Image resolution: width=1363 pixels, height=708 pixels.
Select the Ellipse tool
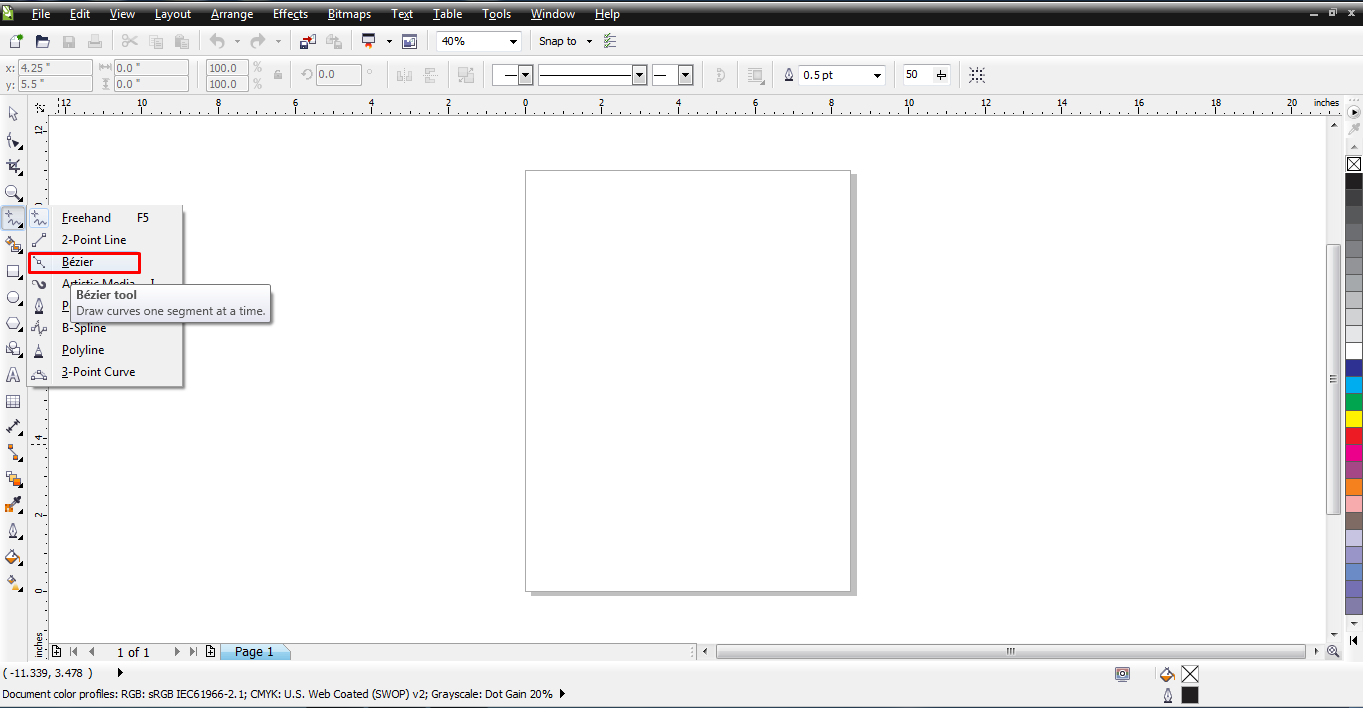point(13,297)
